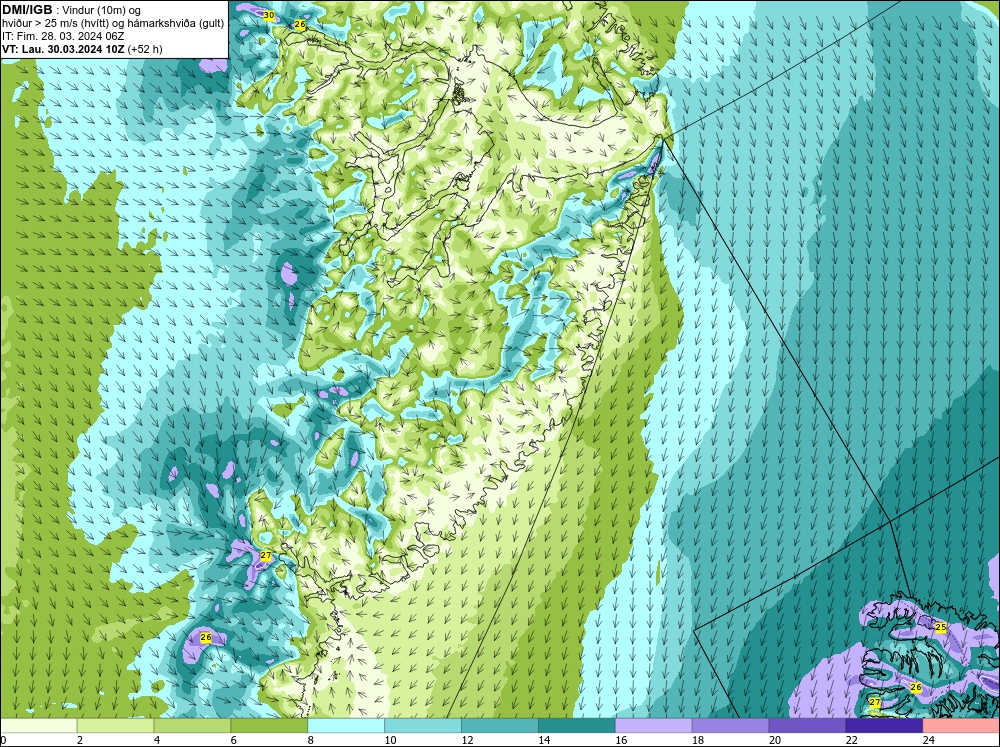Click the medium purple 18–20 m/s legend swatch

730,726
